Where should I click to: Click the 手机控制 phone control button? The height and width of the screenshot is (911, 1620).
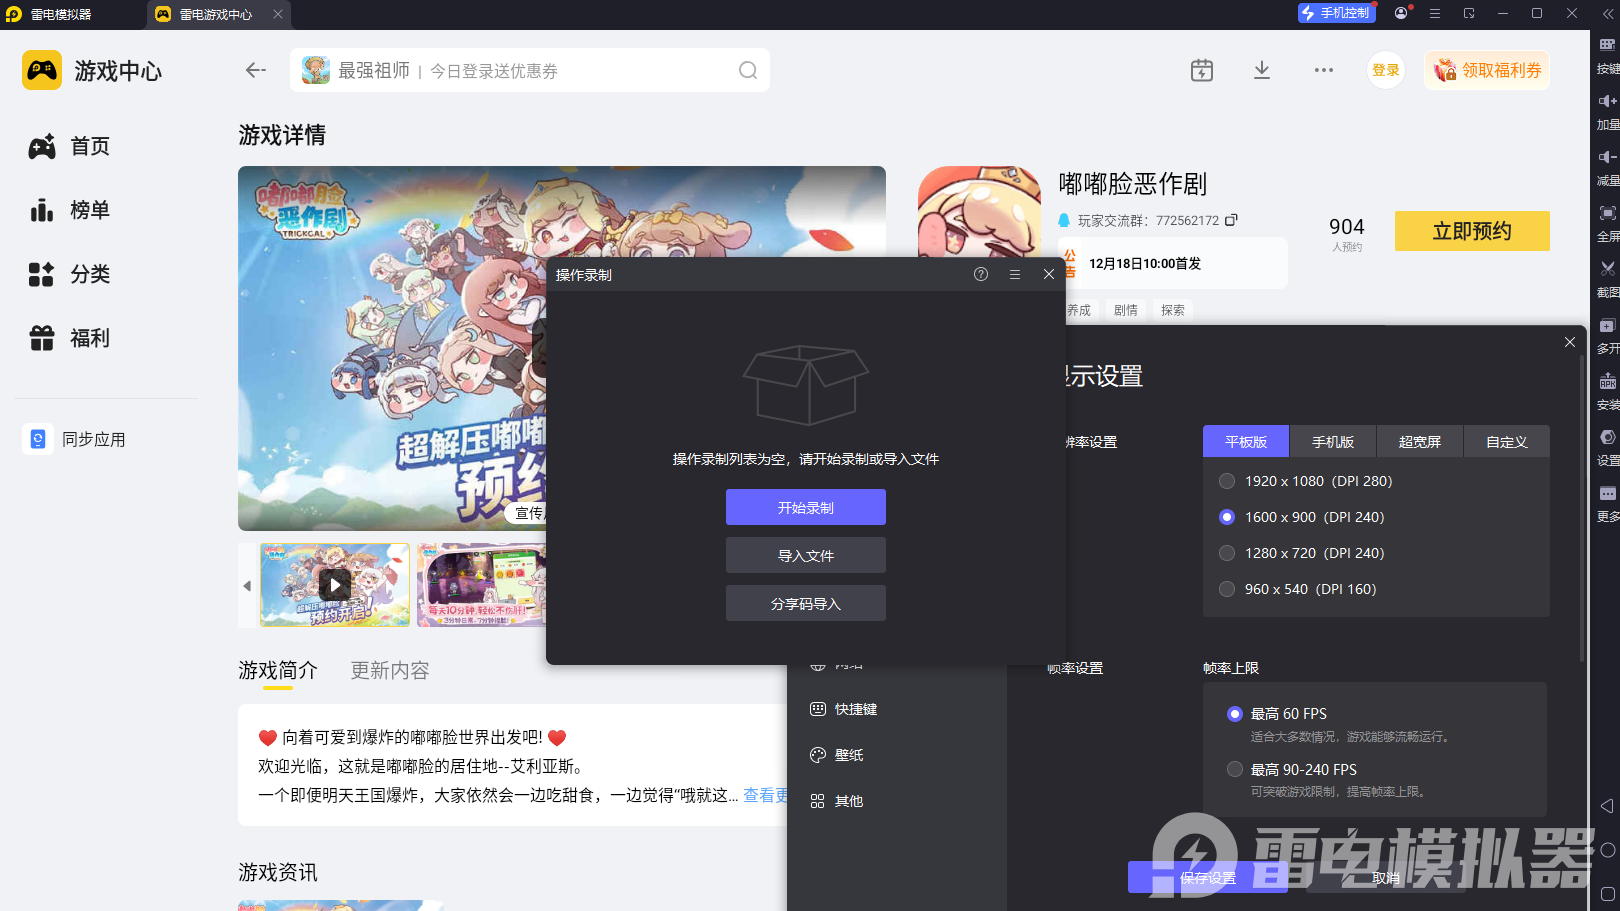[1337, 13]
